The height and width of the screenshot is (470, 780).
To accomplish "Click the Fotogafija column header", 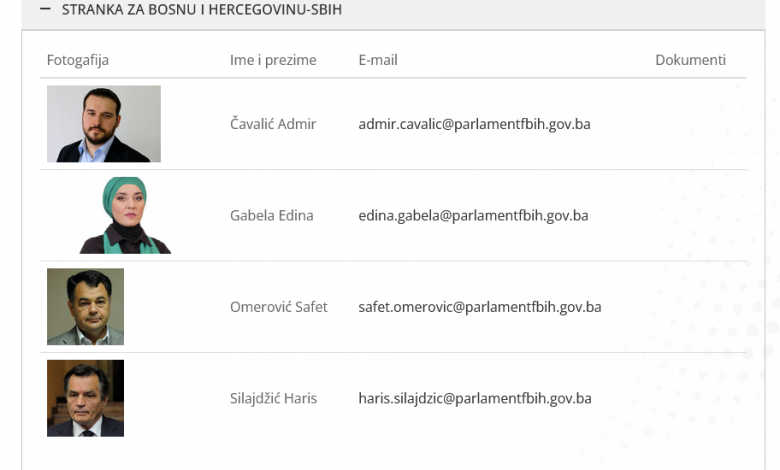I will 78,60.
